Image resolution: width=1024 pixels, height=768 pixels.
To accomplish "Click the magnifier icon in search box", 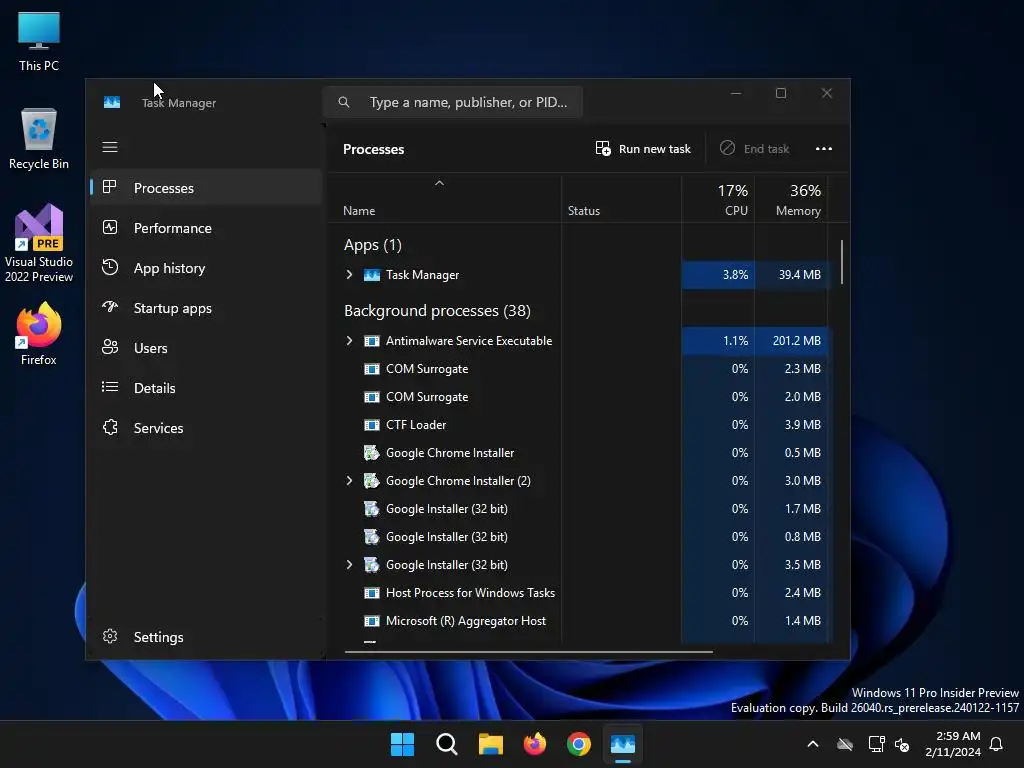I will [x=344, y=102].
